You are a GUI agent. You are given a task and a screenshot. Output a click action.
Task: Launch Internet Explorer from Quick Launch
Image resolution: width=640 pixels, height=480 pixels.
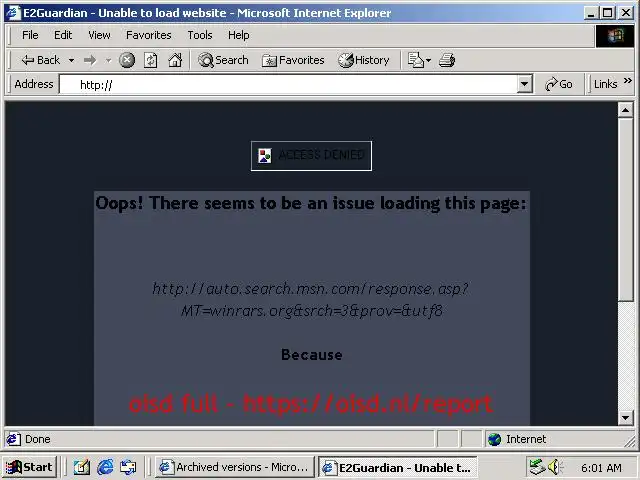[x=105, y=467]
